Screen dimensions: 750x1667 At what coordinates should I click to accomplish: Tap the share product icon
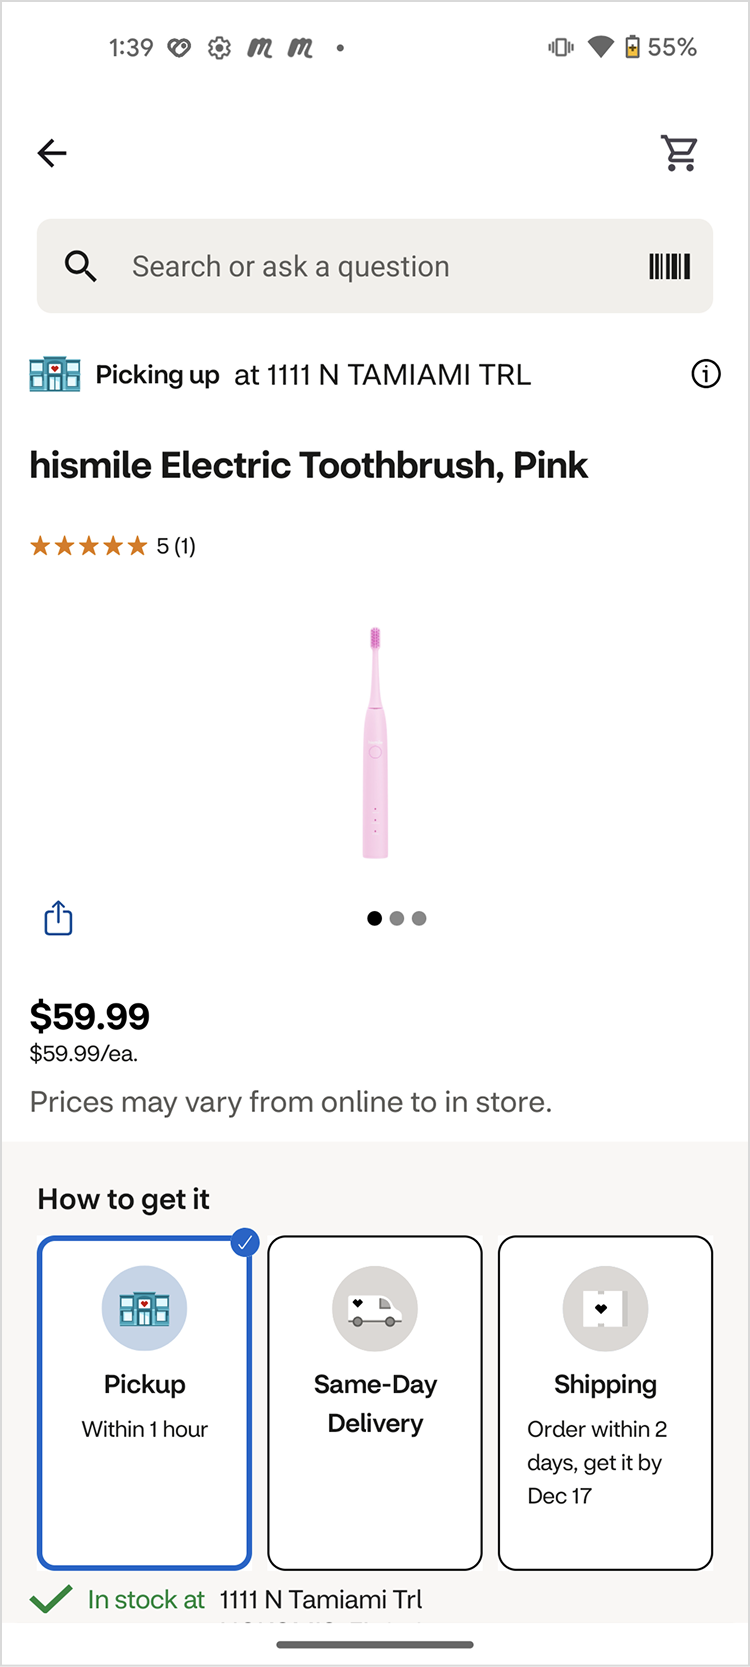[x=58, y=918]
